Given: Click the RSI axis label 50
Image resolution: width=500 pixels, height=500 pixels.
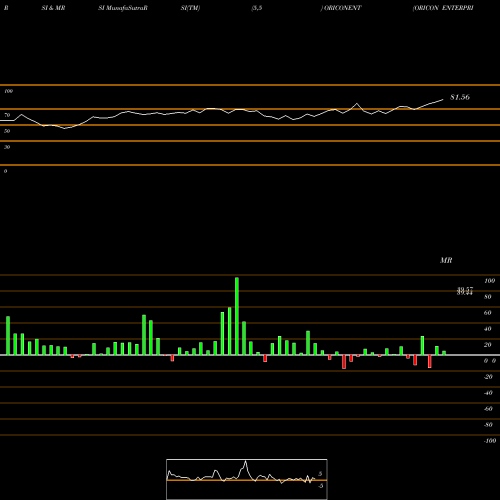Looking at the screenshot, I should pos(7,131).
